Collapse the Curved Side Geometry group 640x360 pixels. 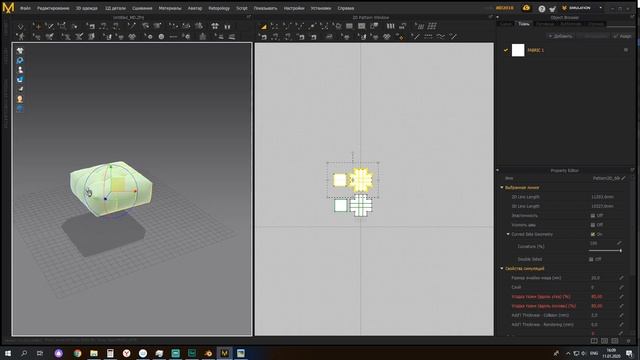(508, 234)
